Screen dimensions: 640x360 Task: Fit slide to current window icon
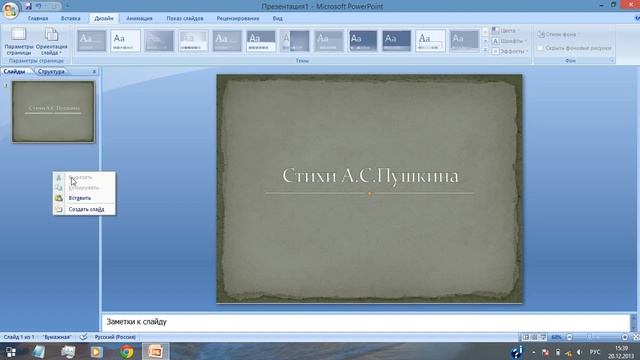pyautogui.click(x=636, y=337)
